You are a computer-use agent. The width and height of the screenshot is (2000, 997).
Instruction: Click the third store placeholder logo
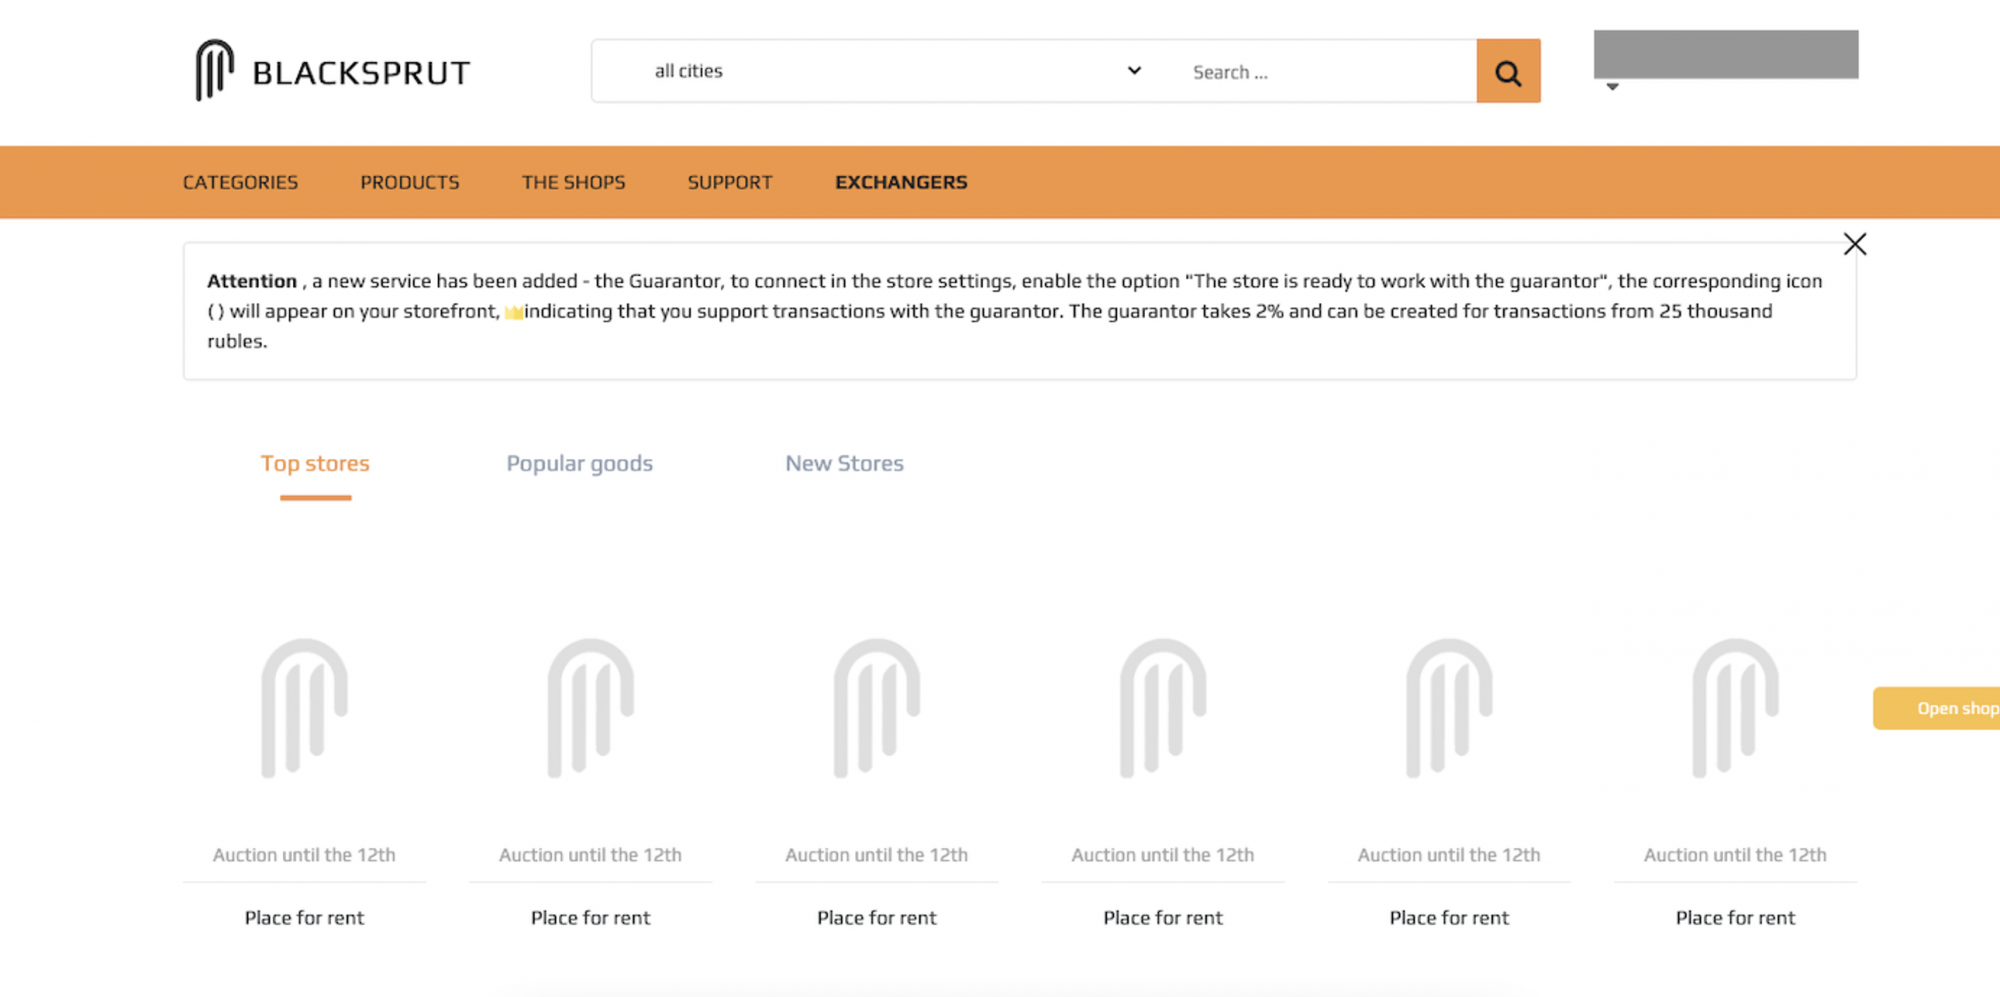tap(876, 708)
